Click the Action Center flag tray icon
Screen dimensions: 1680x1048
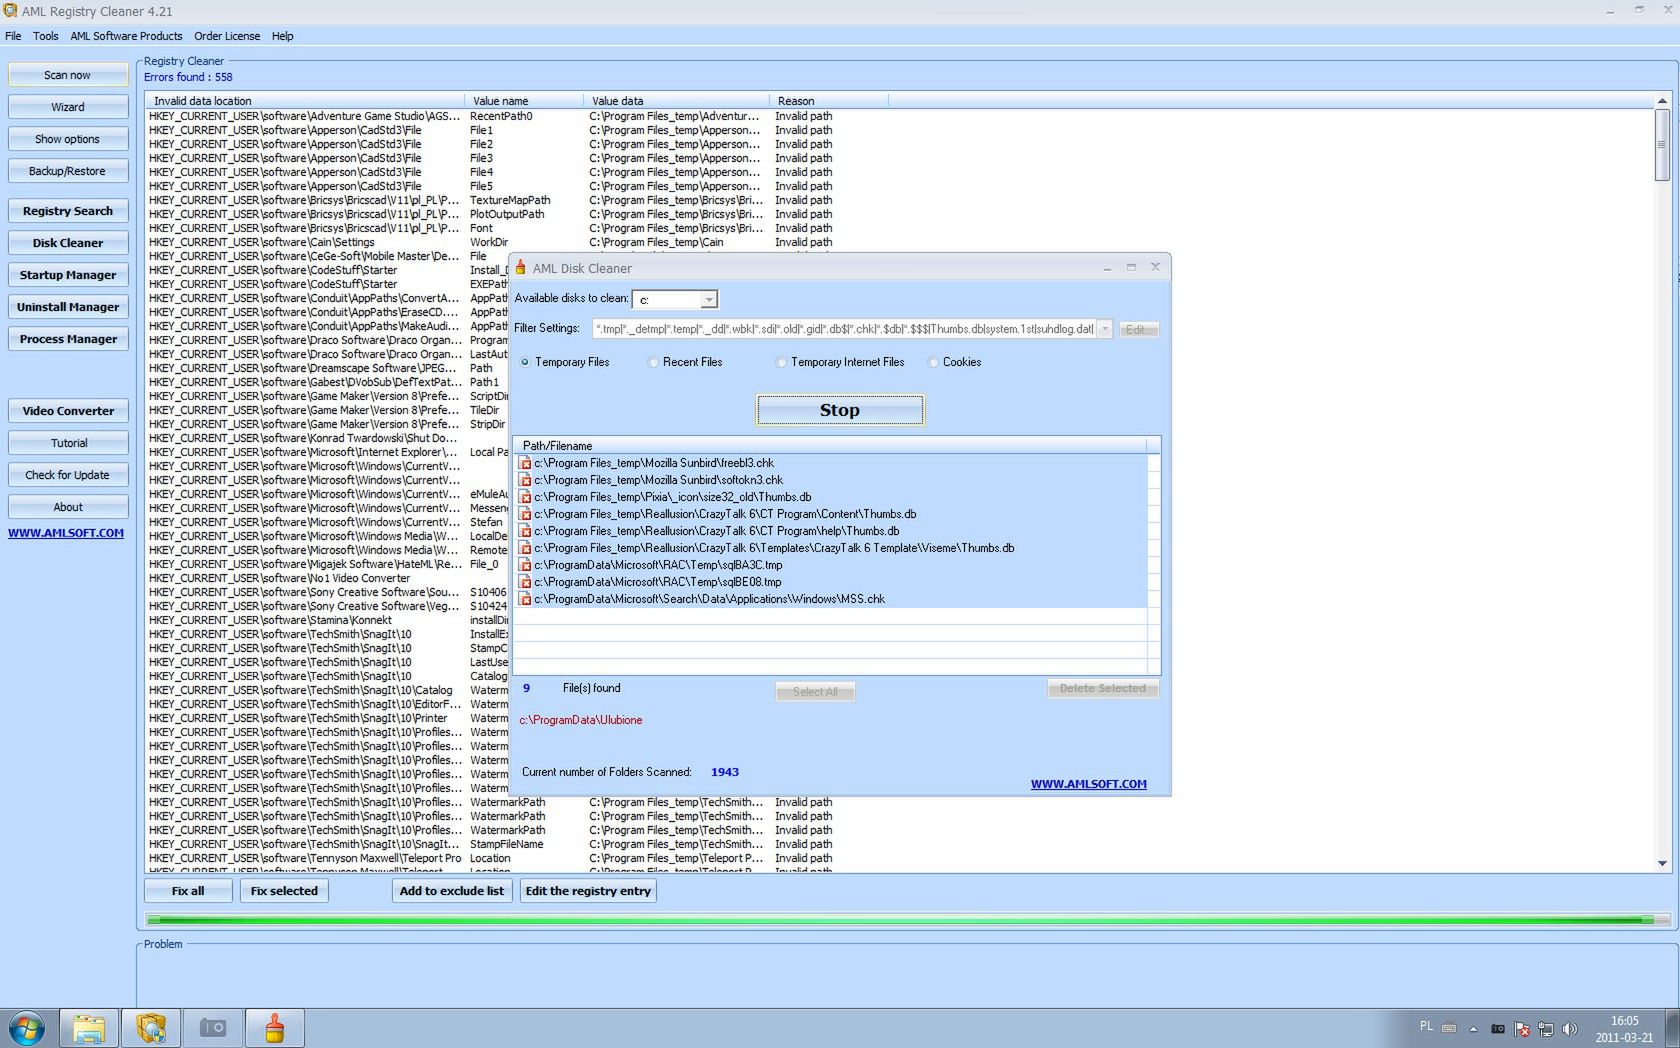(1521, 1029)
